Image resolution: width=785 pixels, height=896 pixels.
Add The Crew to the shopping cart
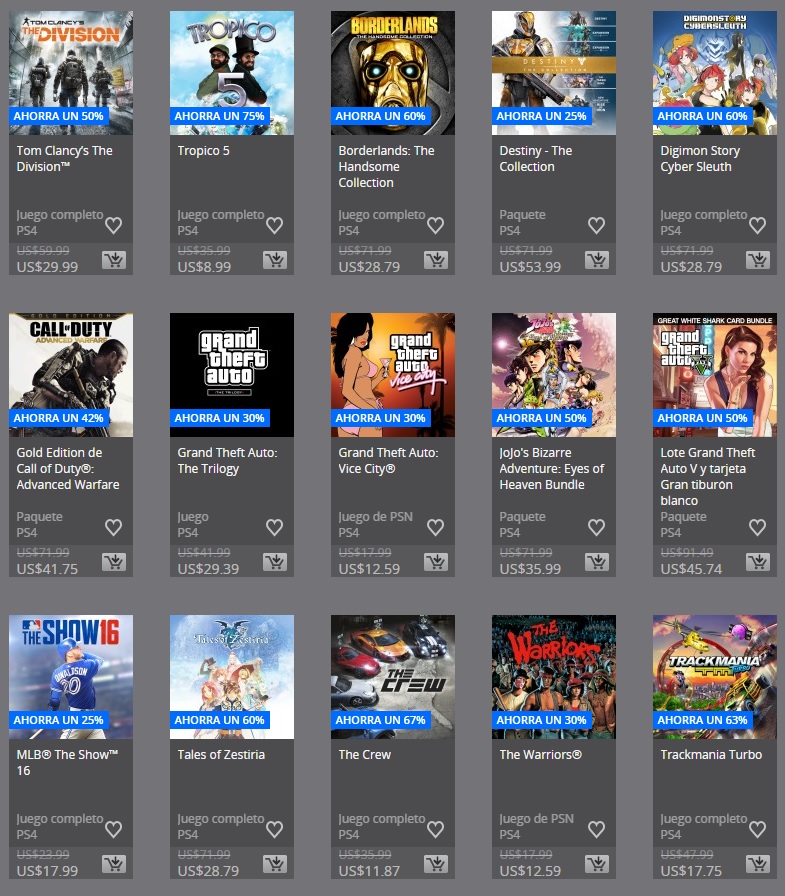point(435,864)
